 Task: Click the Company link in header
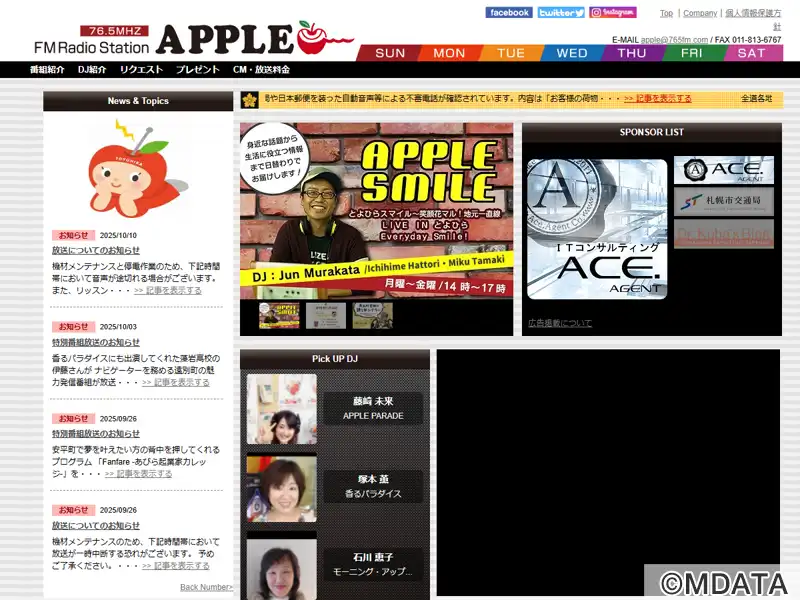(x=700, y=13)
